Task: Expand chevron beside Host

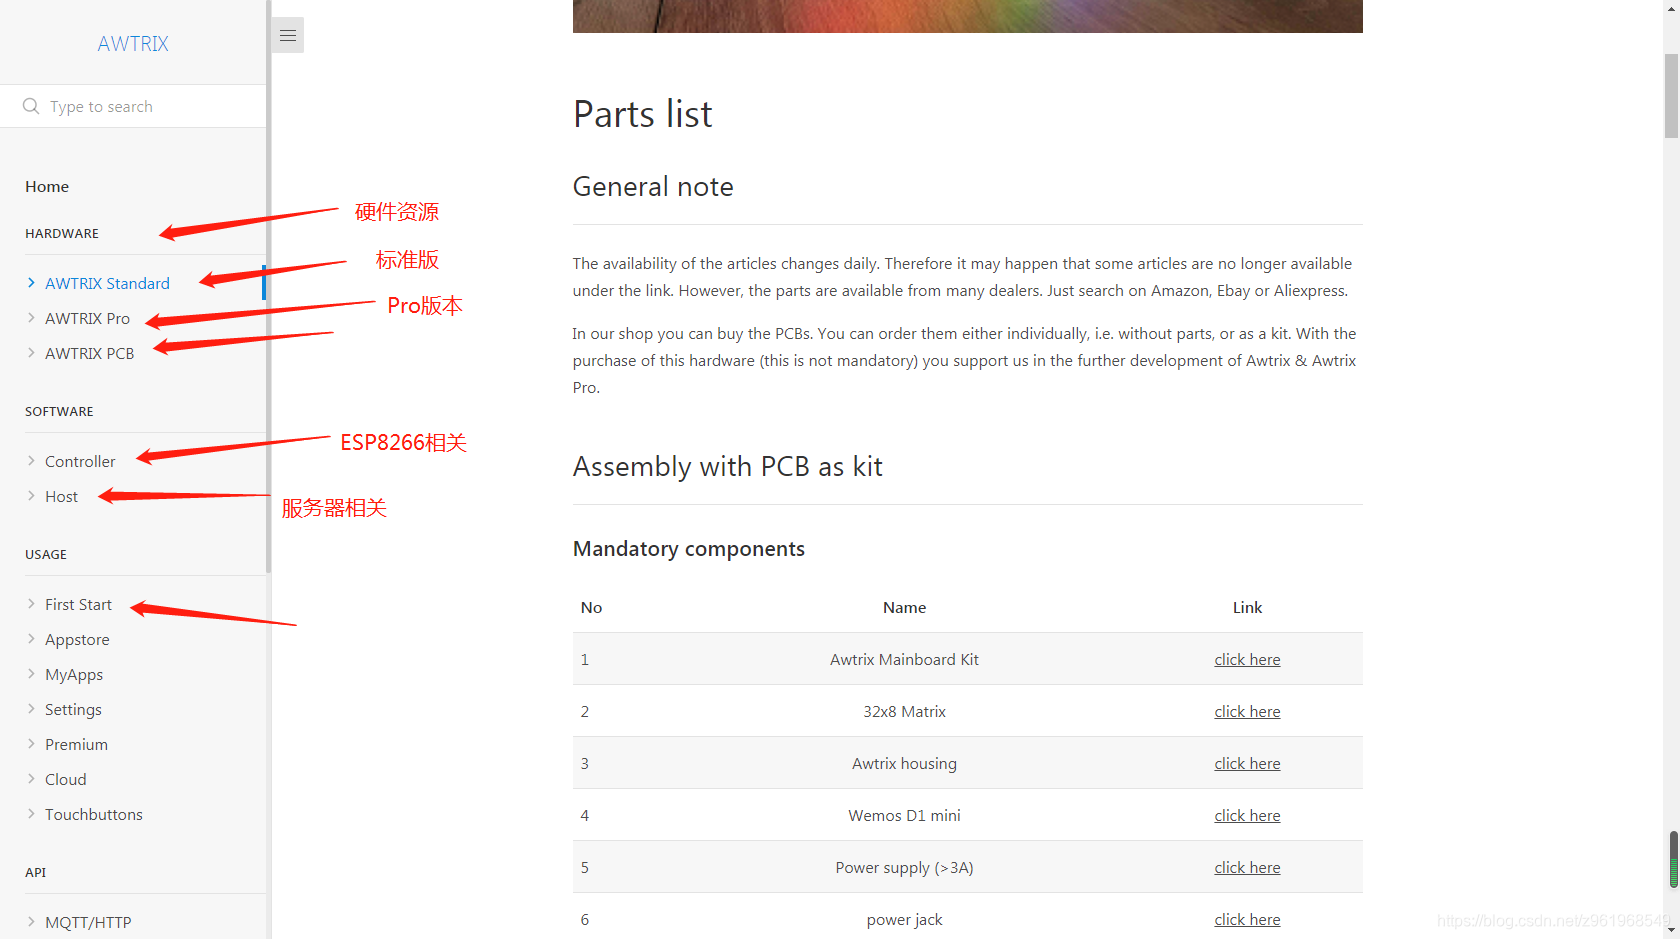Action: tap(31, 496)
